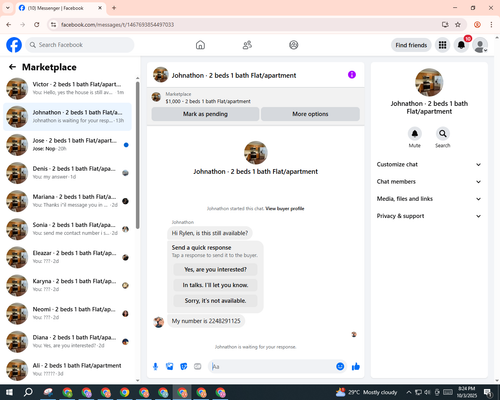Open the emoji picker smiley
This screenshot has height=400, width=500.
[340, 367]
